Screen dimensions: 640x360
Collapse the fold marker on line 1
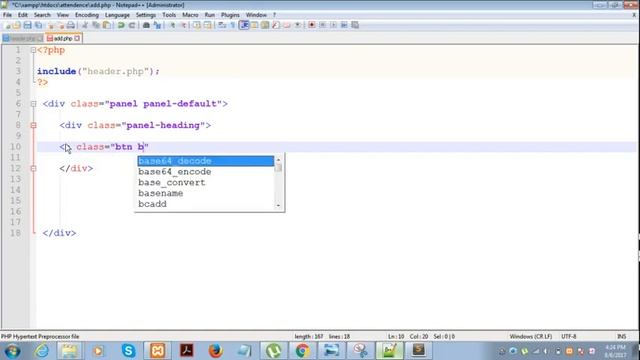coord(33,50)
